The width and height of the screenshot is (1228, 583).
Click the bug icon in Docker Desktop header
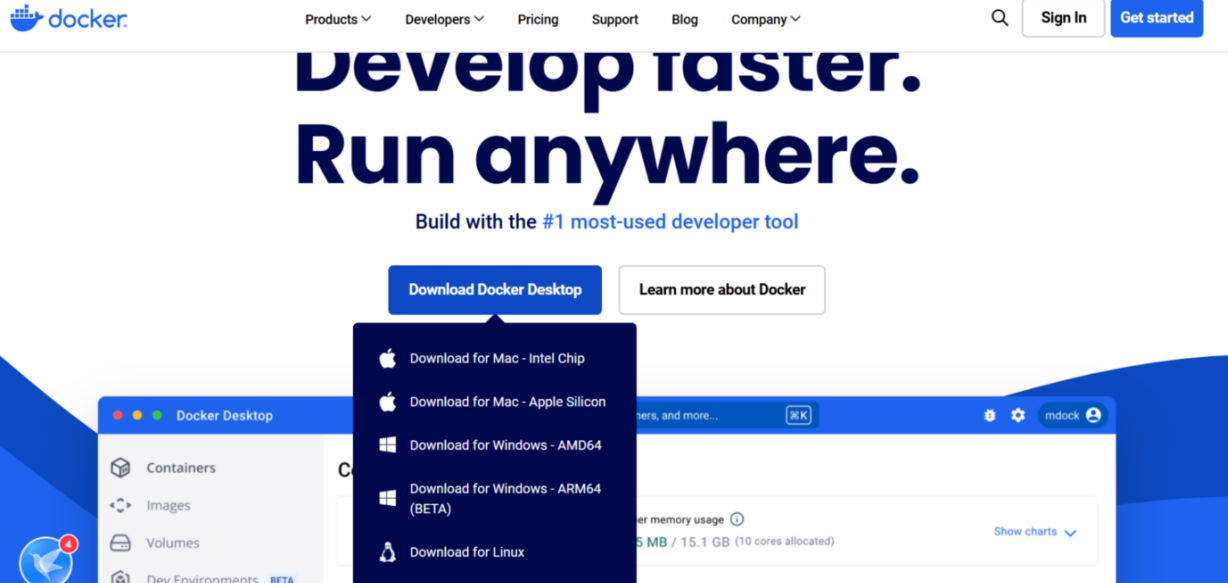989,415
